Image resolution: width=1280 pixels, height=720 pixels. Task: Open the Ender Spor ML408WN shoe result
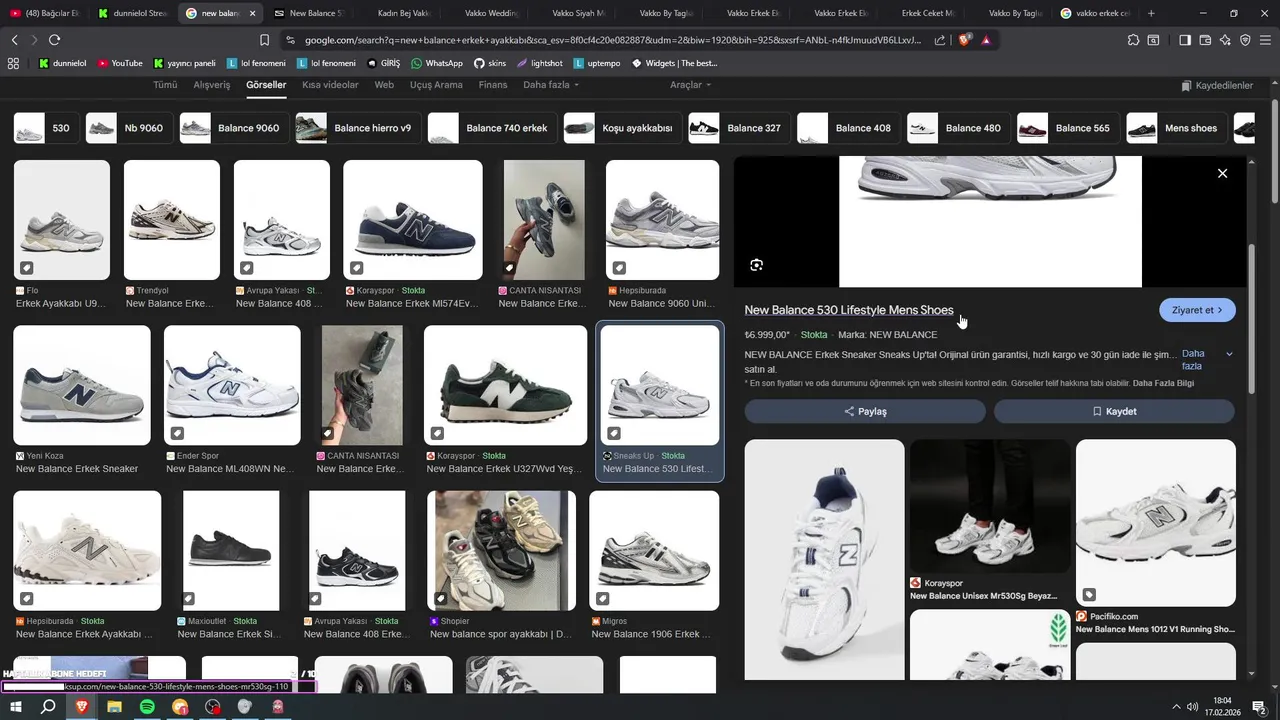coord(232,385)
